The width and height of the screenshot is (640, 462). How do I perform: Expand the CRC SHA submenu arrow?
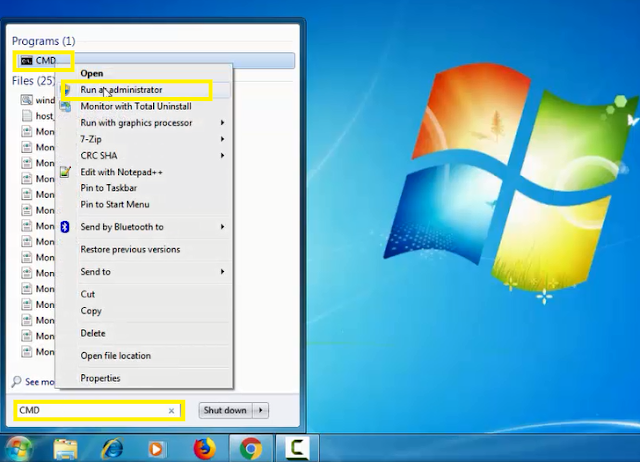click(x=222, y=155)
